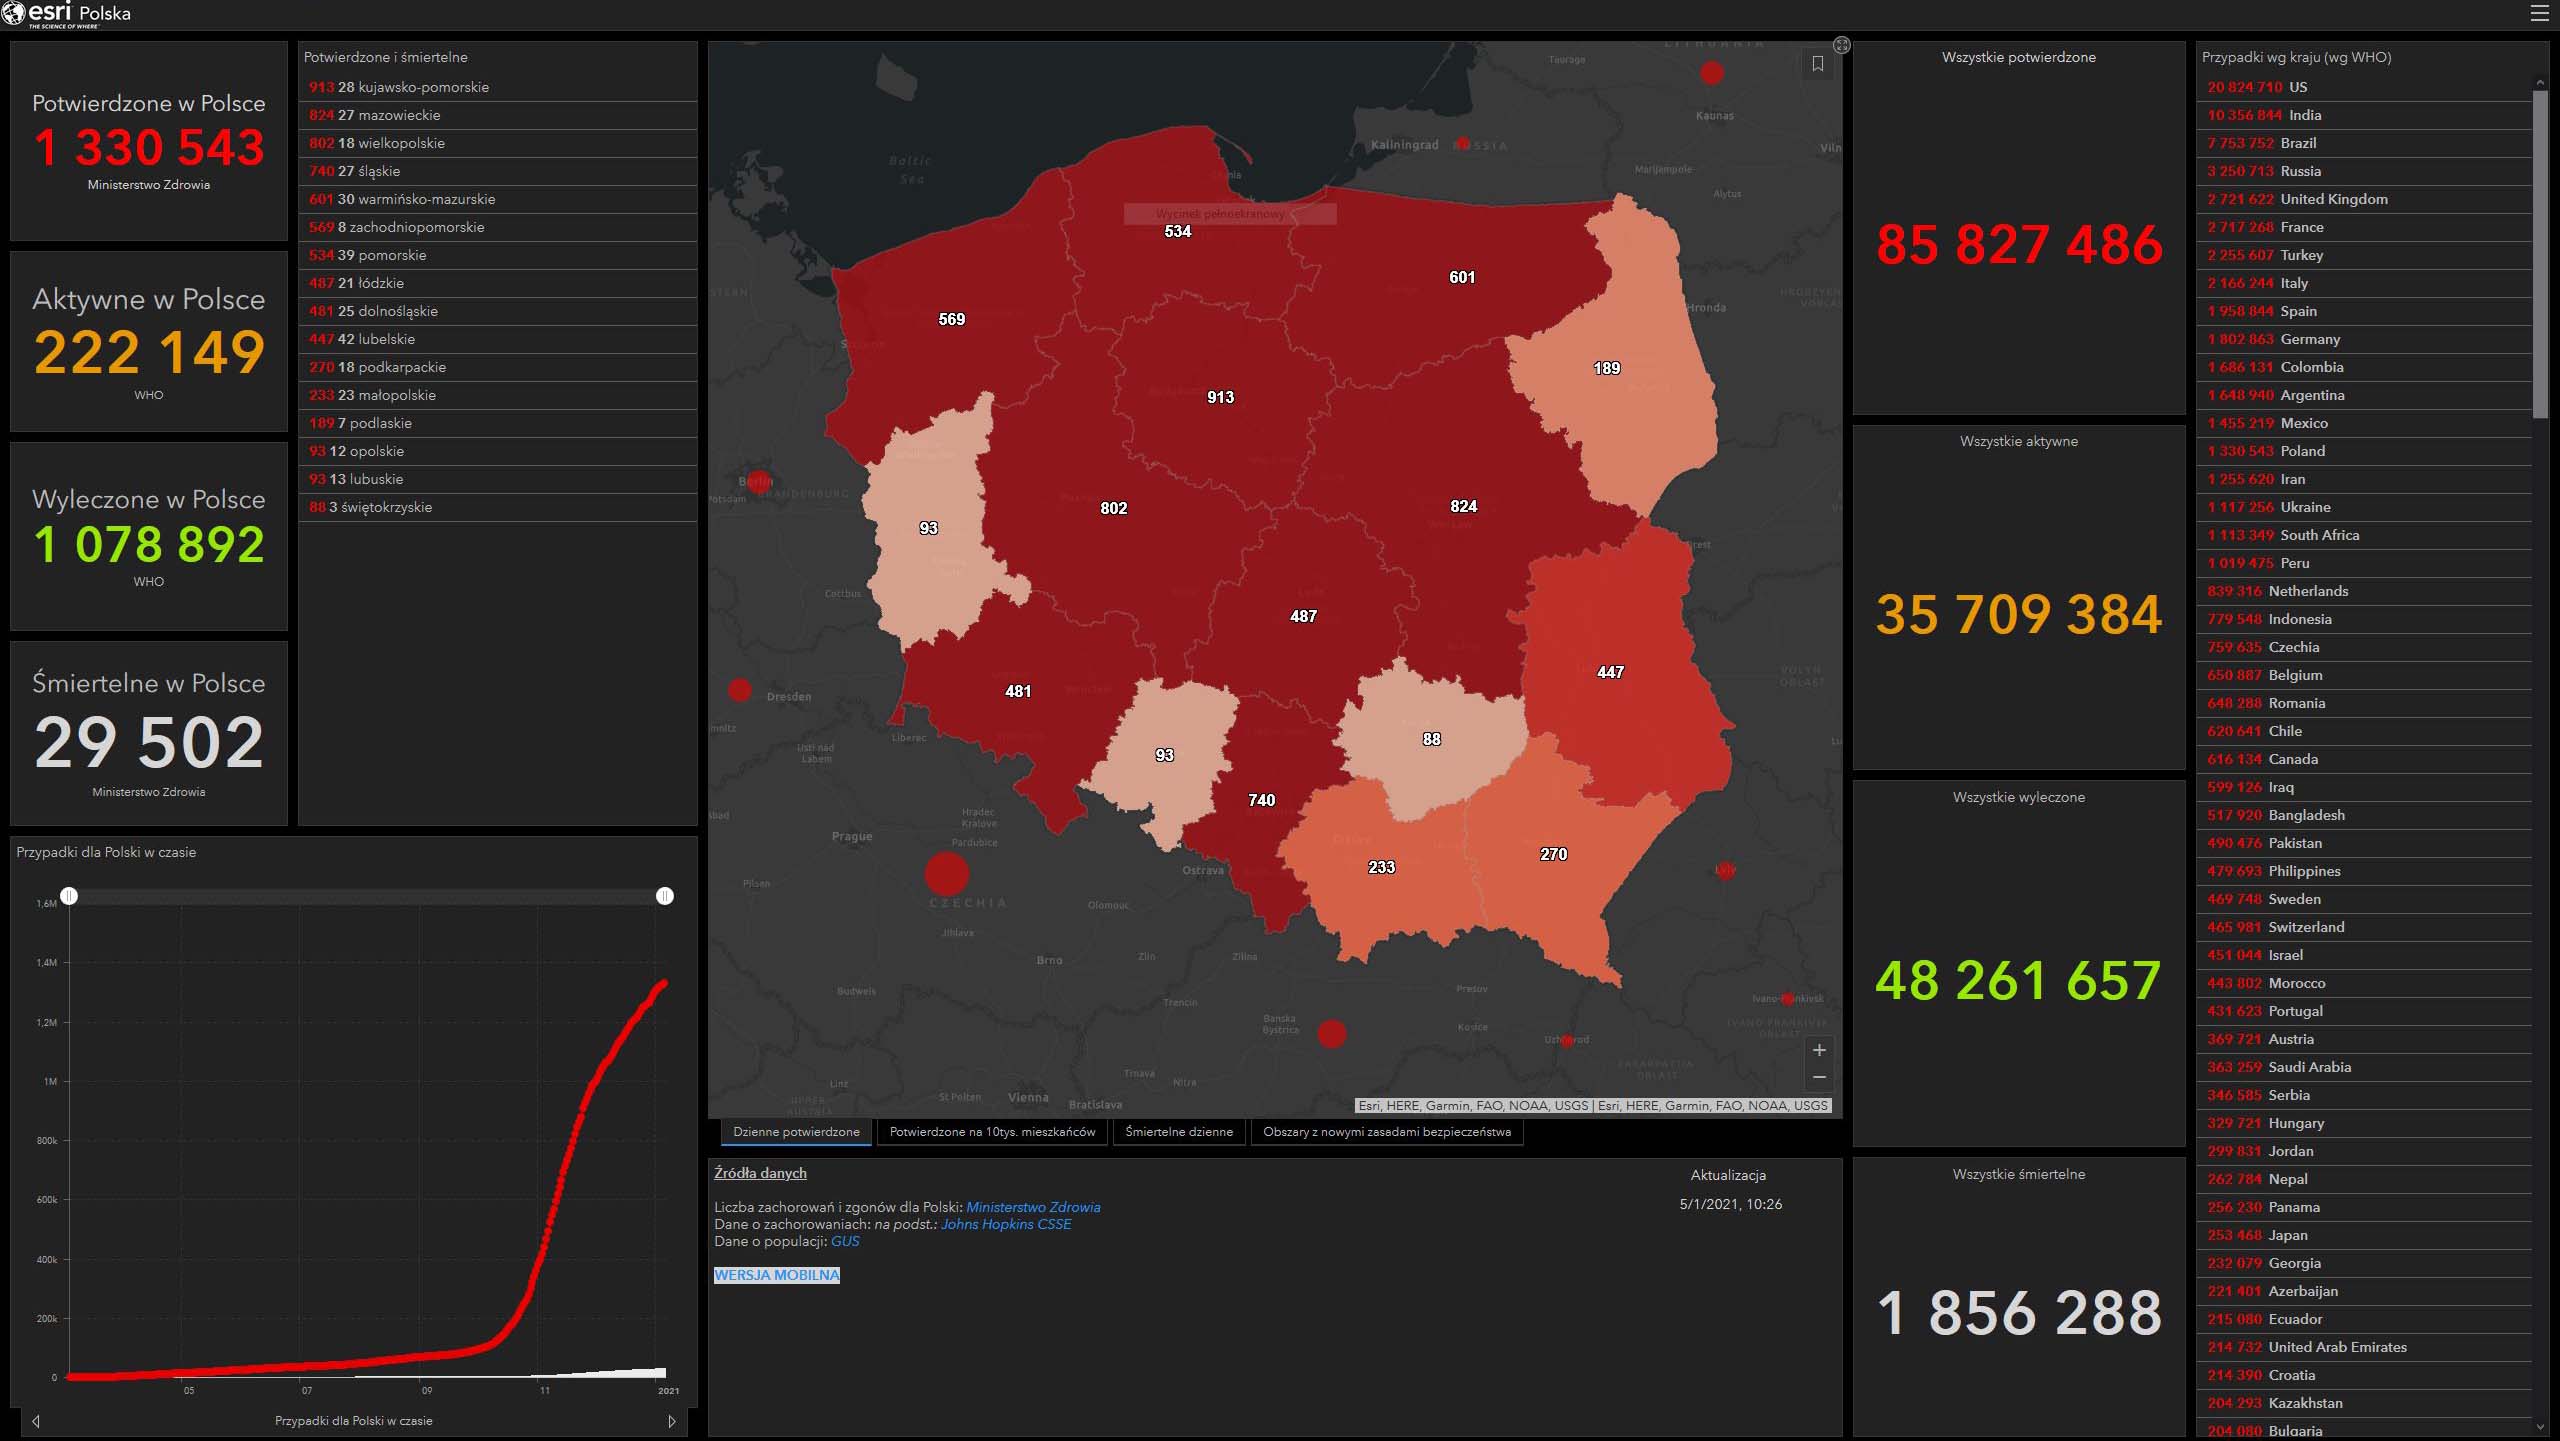The height and width of the screenshot is (1441, 2560).
Task: Click left handle of chart time slider
Action: click(x=69, y=896)
